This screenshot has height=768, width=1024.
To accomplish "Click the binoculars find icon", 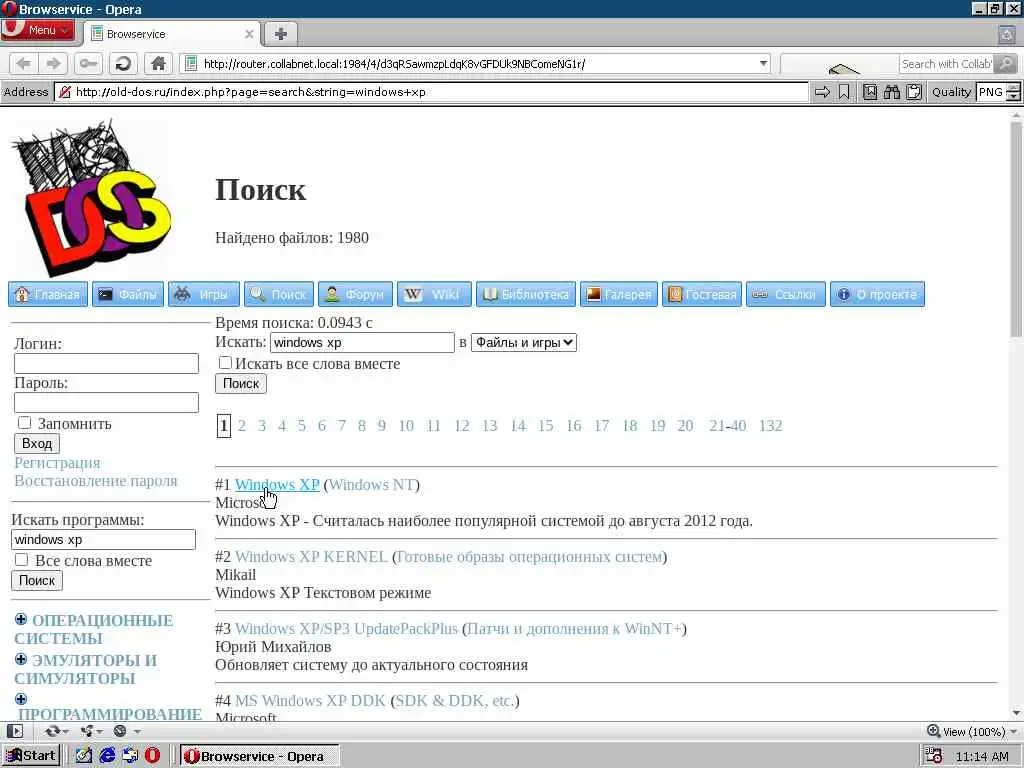I will [x=891, y=92].
